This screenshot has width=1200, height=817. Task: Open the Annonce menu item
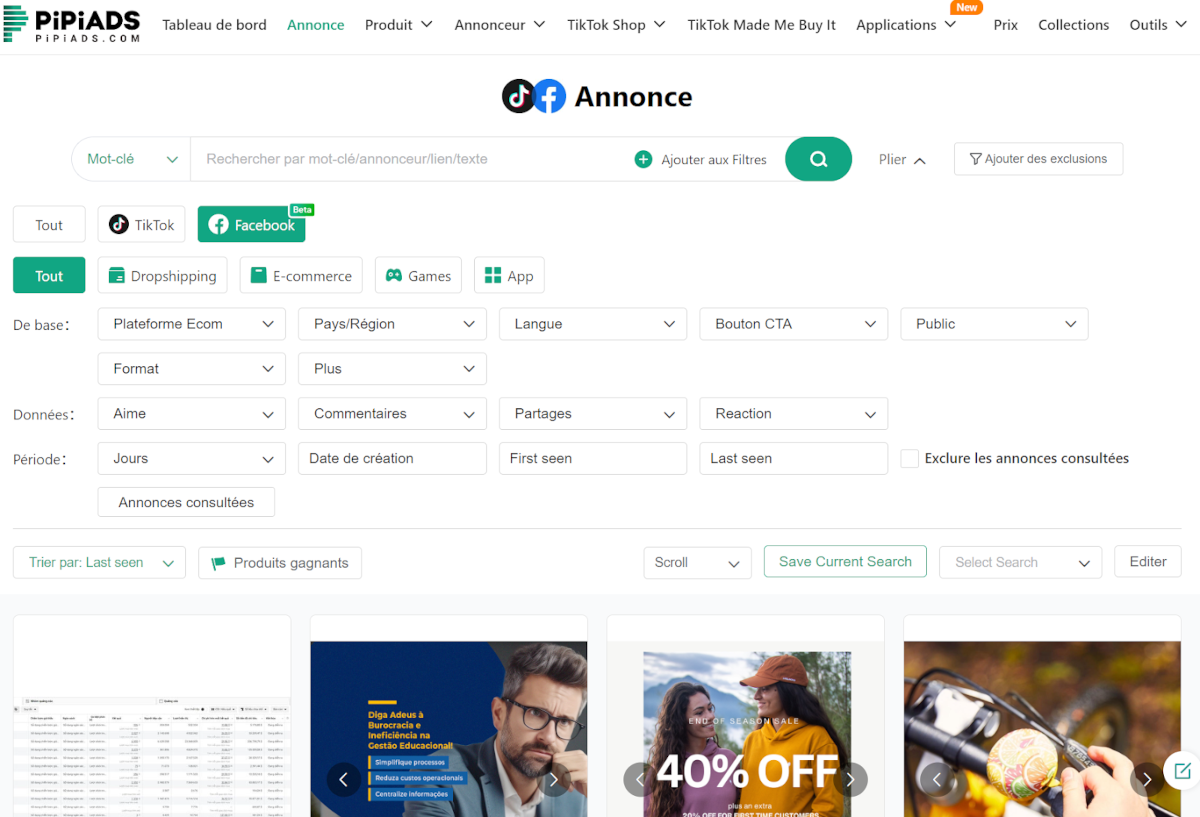[315, 25]
